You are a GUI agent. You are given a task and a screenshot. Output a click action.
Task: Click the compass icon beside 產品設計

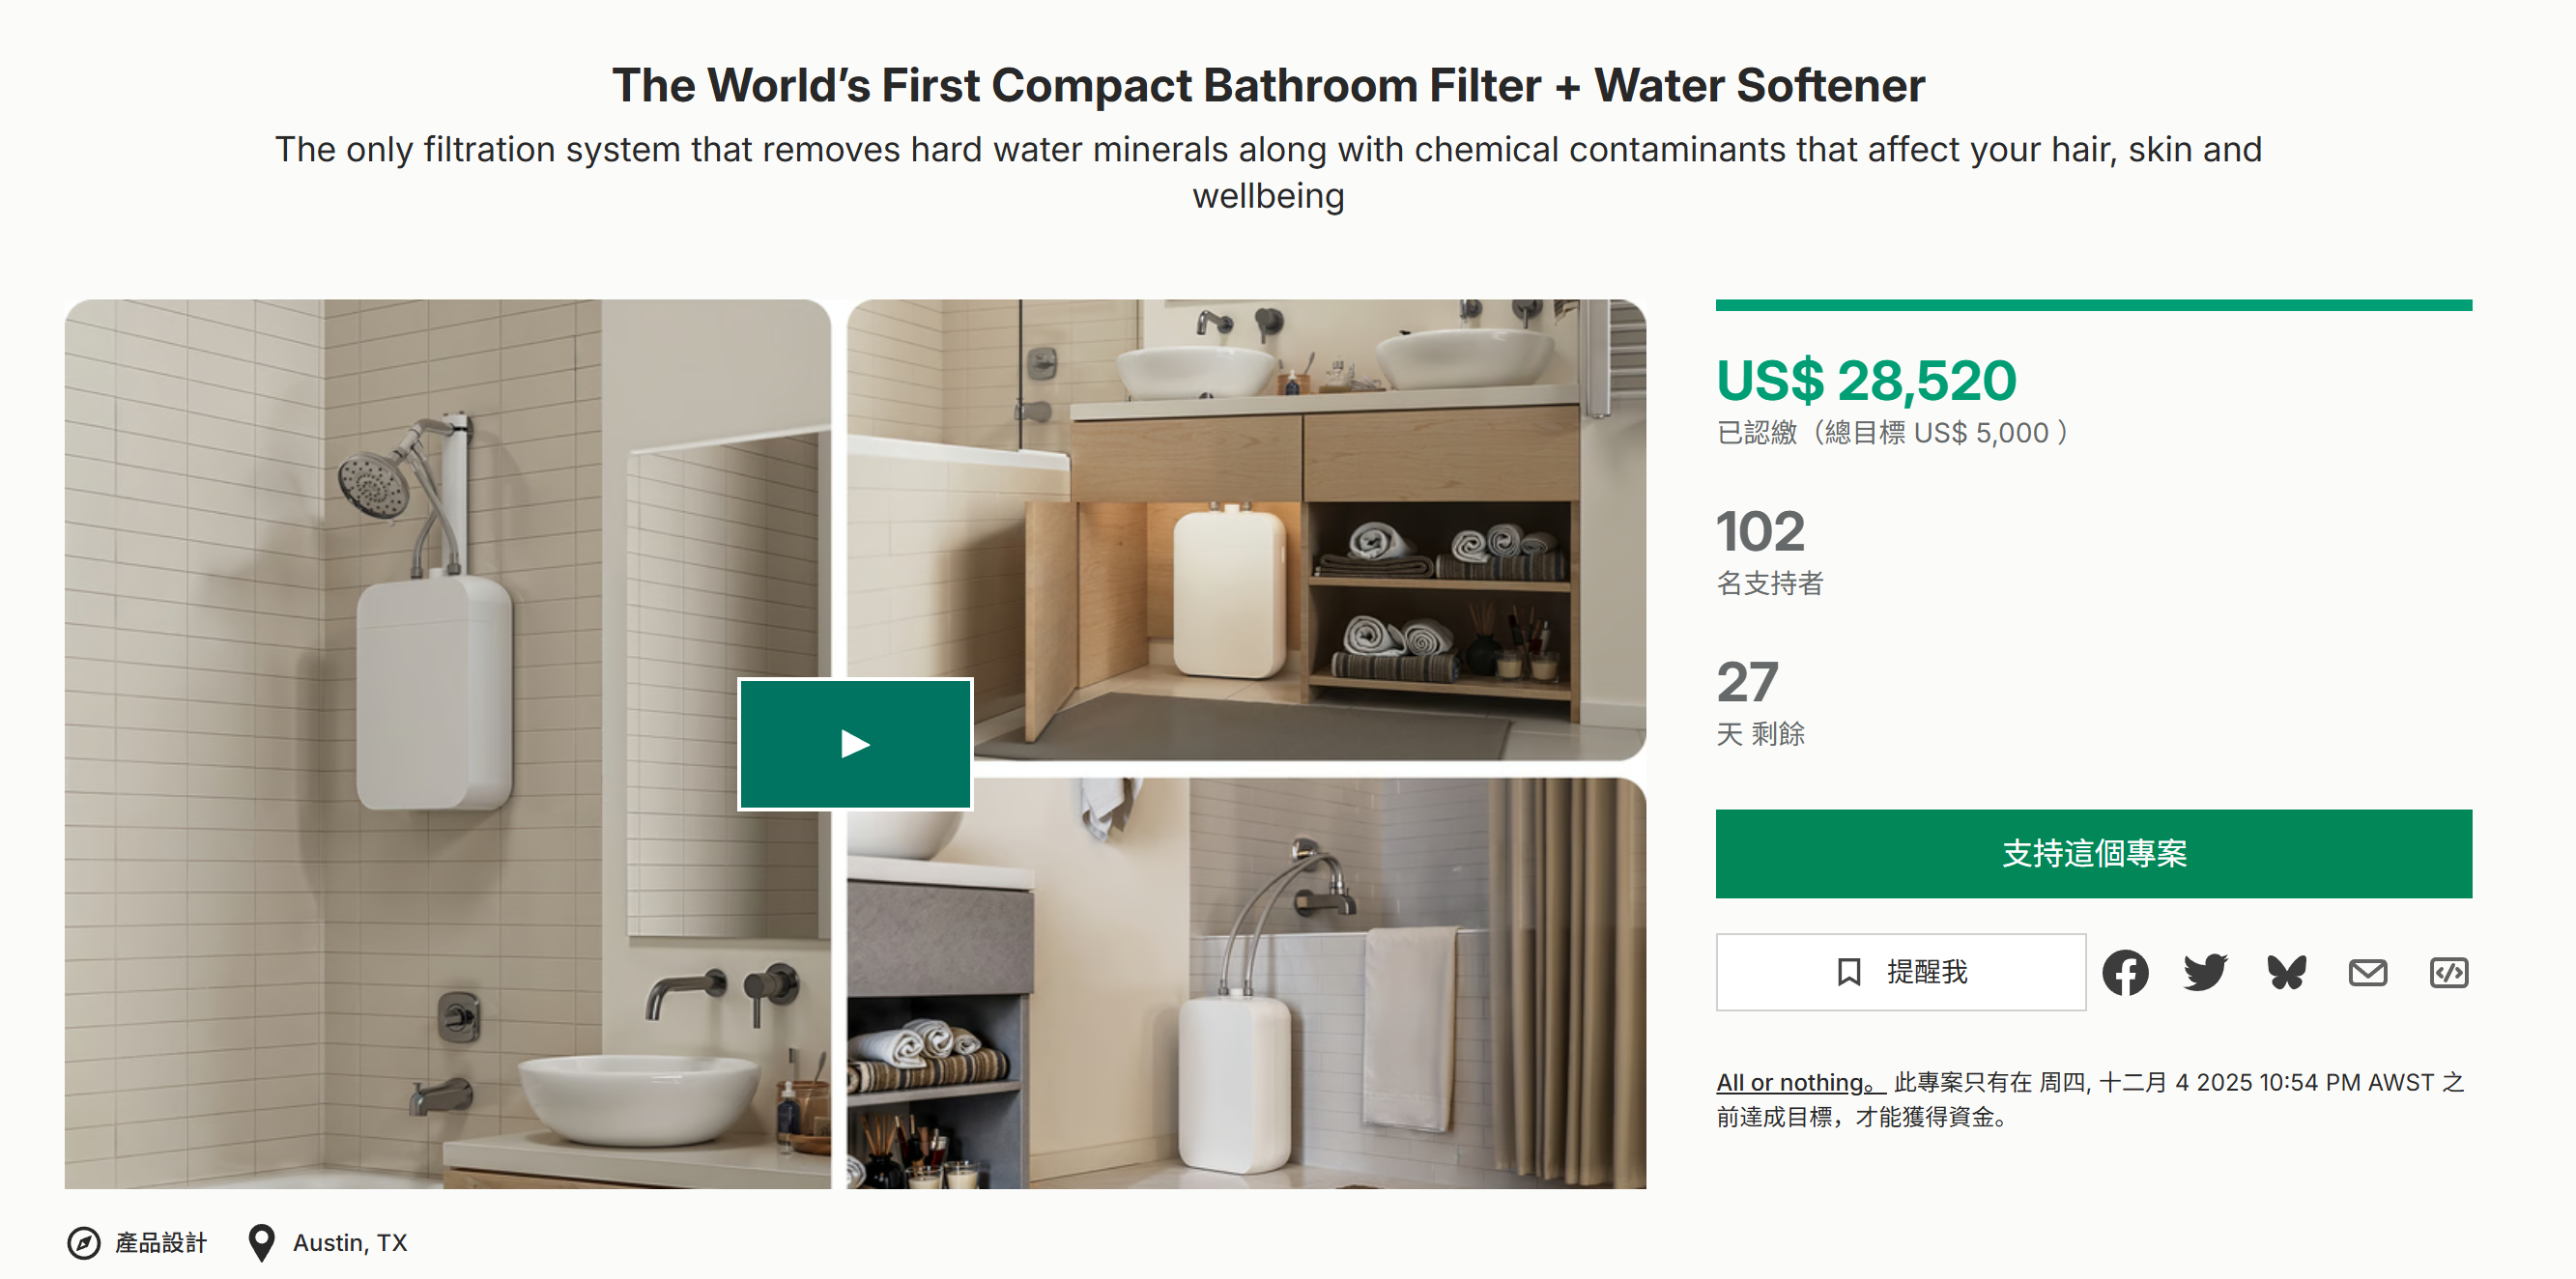tap(84, 1243)
